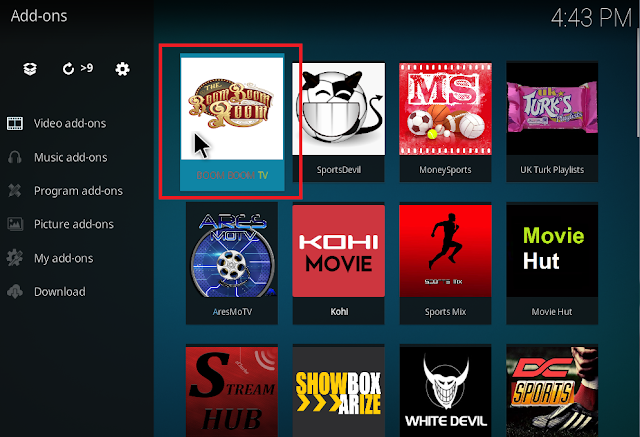The image size is (640, 437).
Task: Open the DC Sports add-on tile
Action: click(552, 392)
